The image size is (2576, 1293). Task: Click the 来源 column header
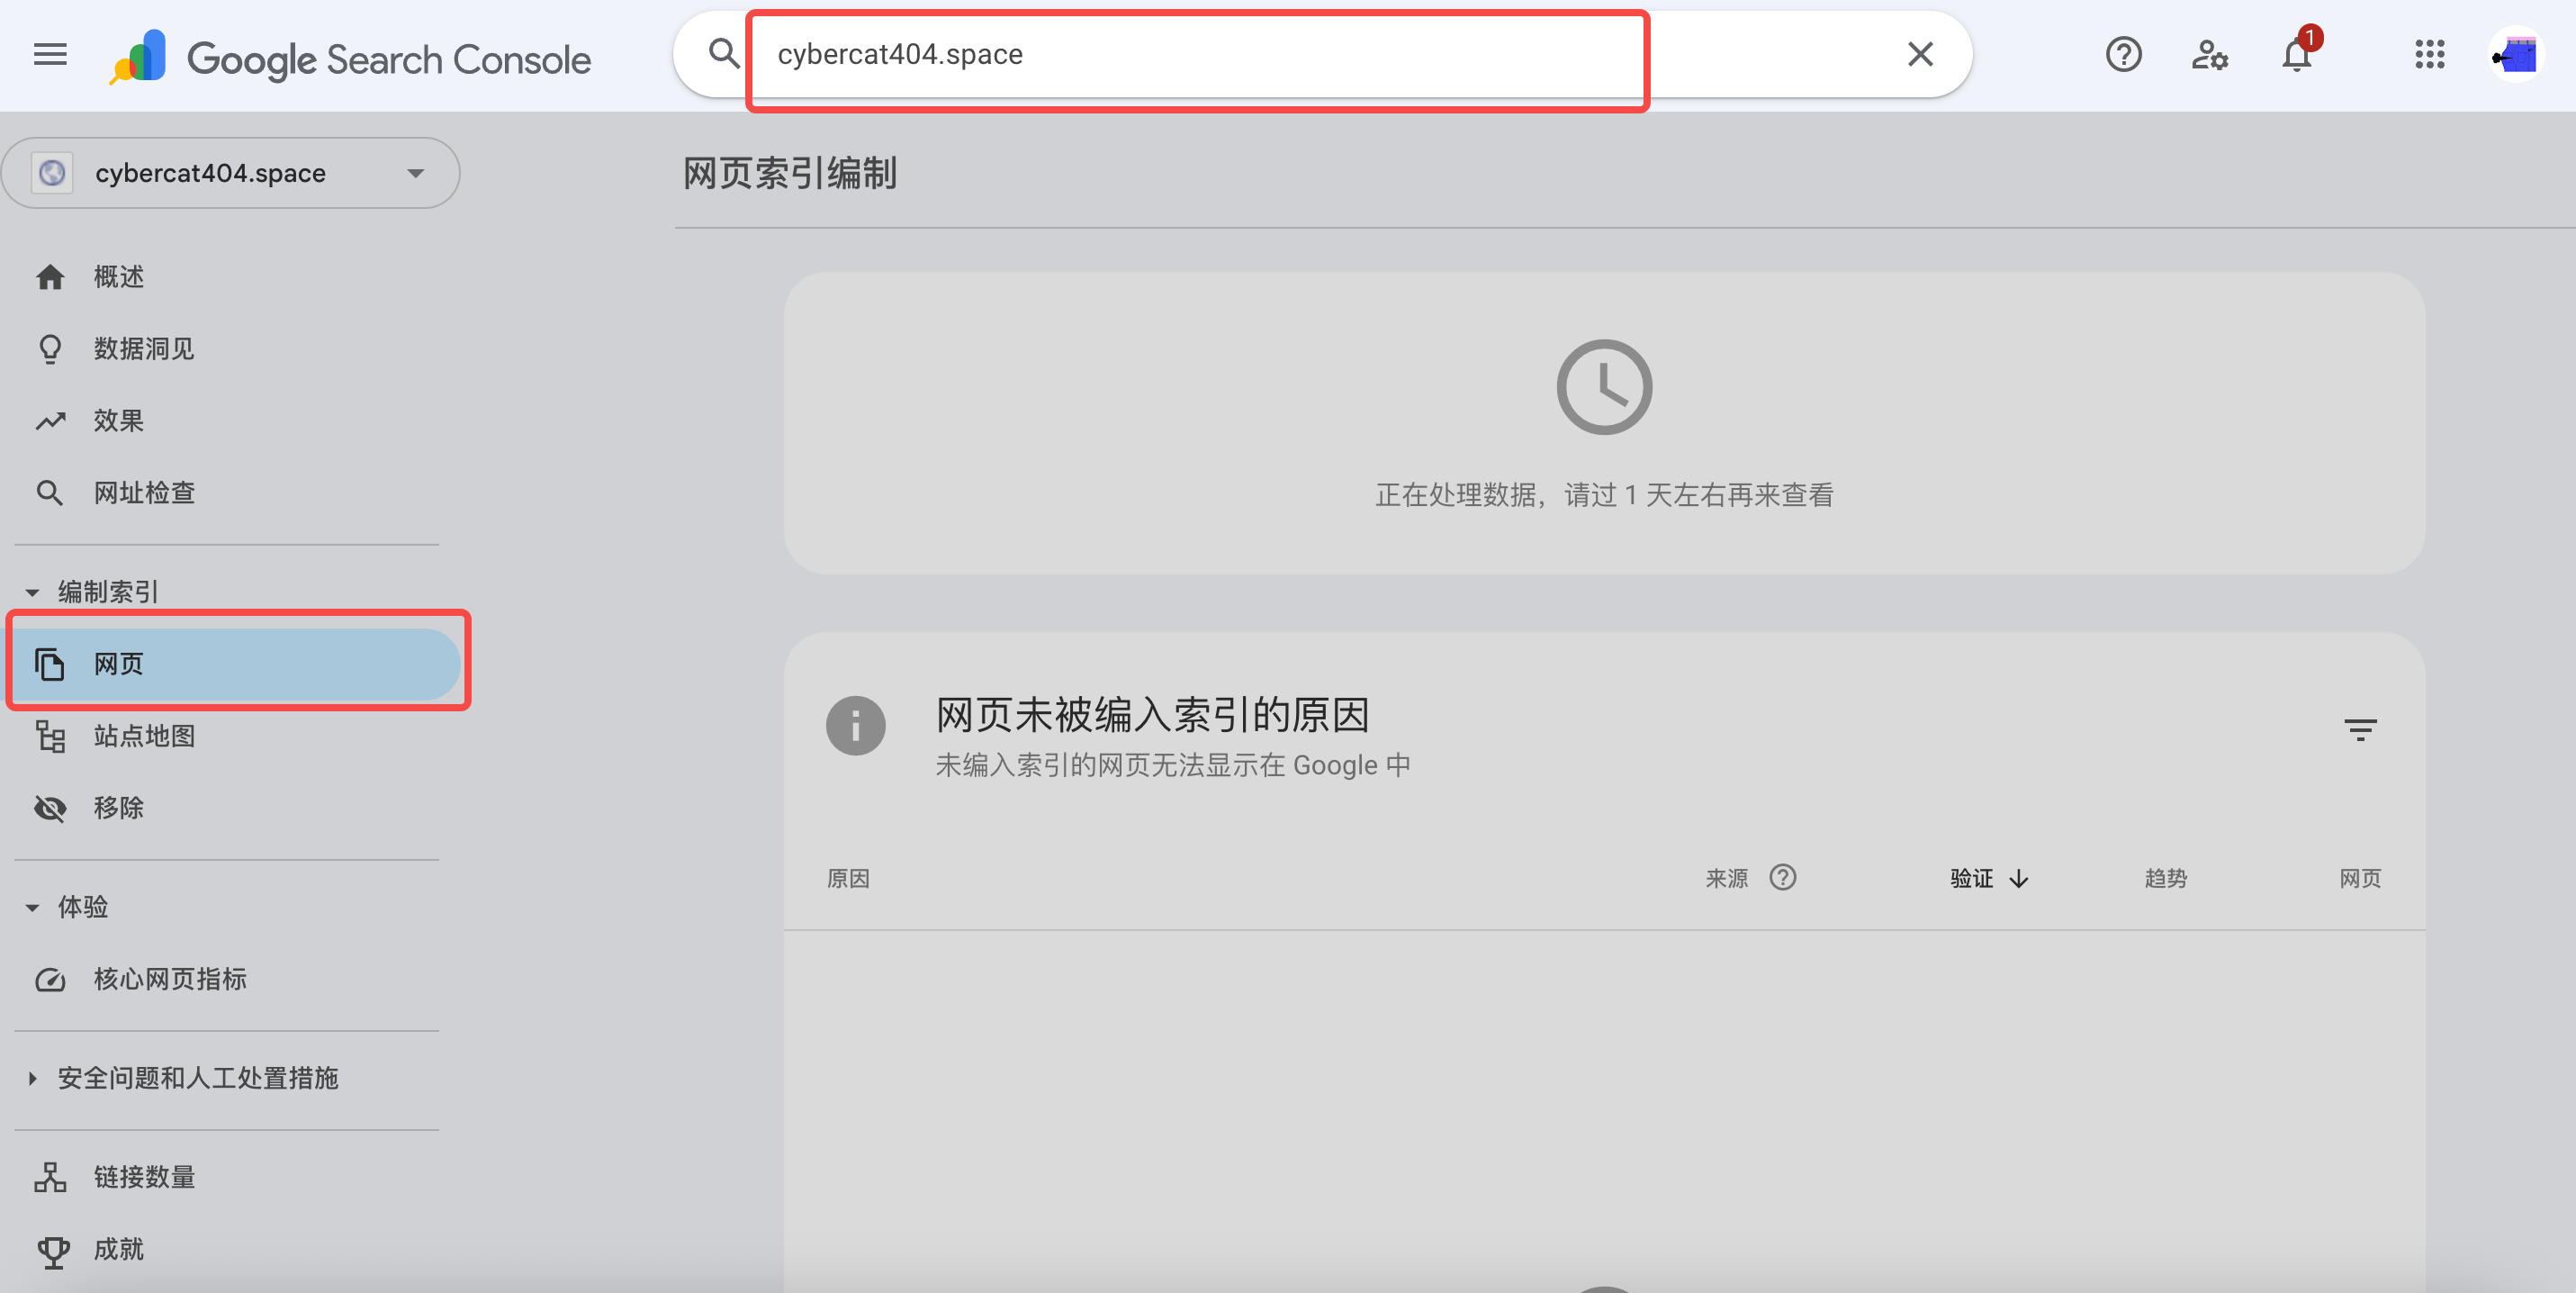1726,878
